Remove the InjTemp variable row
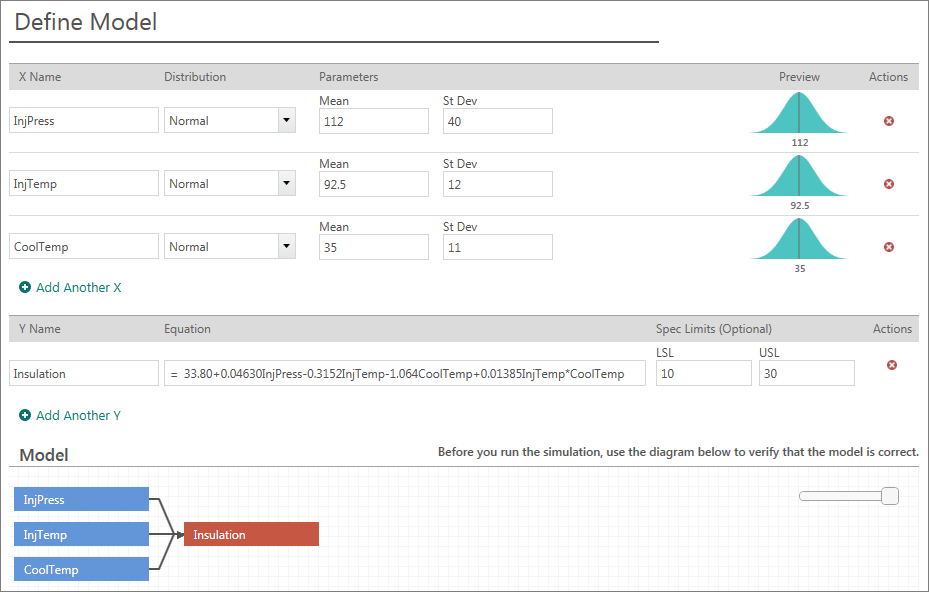929x592 pixels. 888,184
